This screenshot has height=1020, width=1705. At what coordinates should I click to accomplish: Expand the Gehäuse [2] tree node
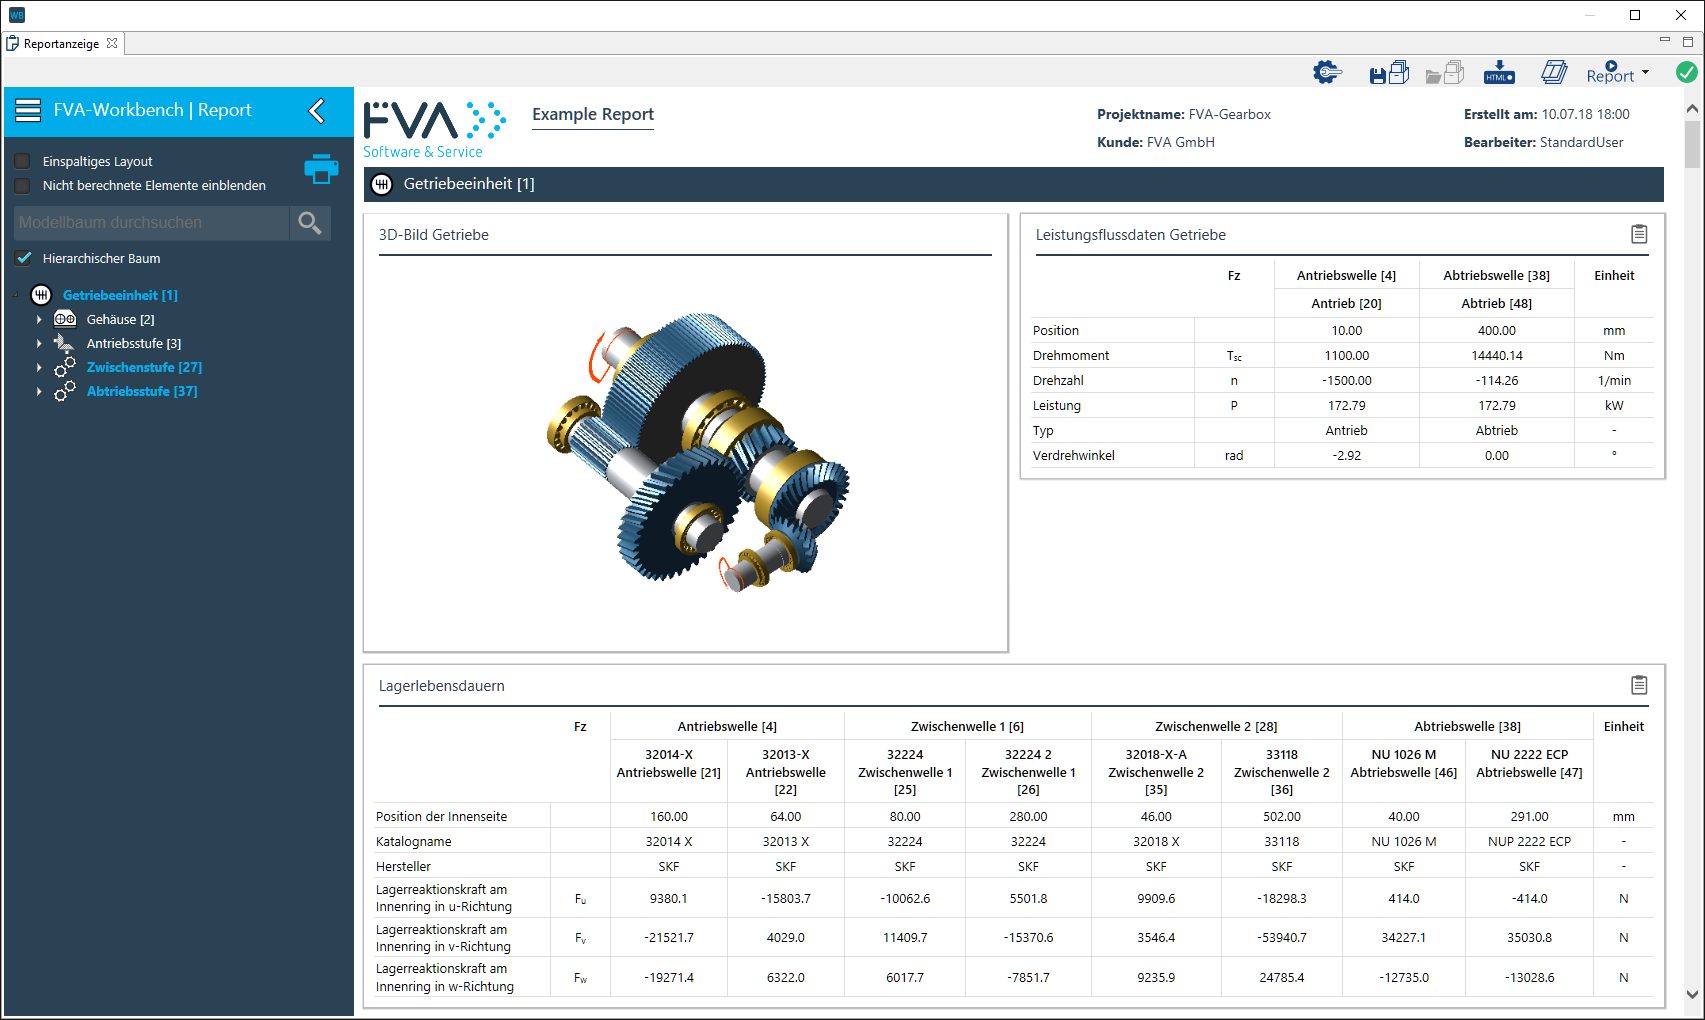click(39, 320)
